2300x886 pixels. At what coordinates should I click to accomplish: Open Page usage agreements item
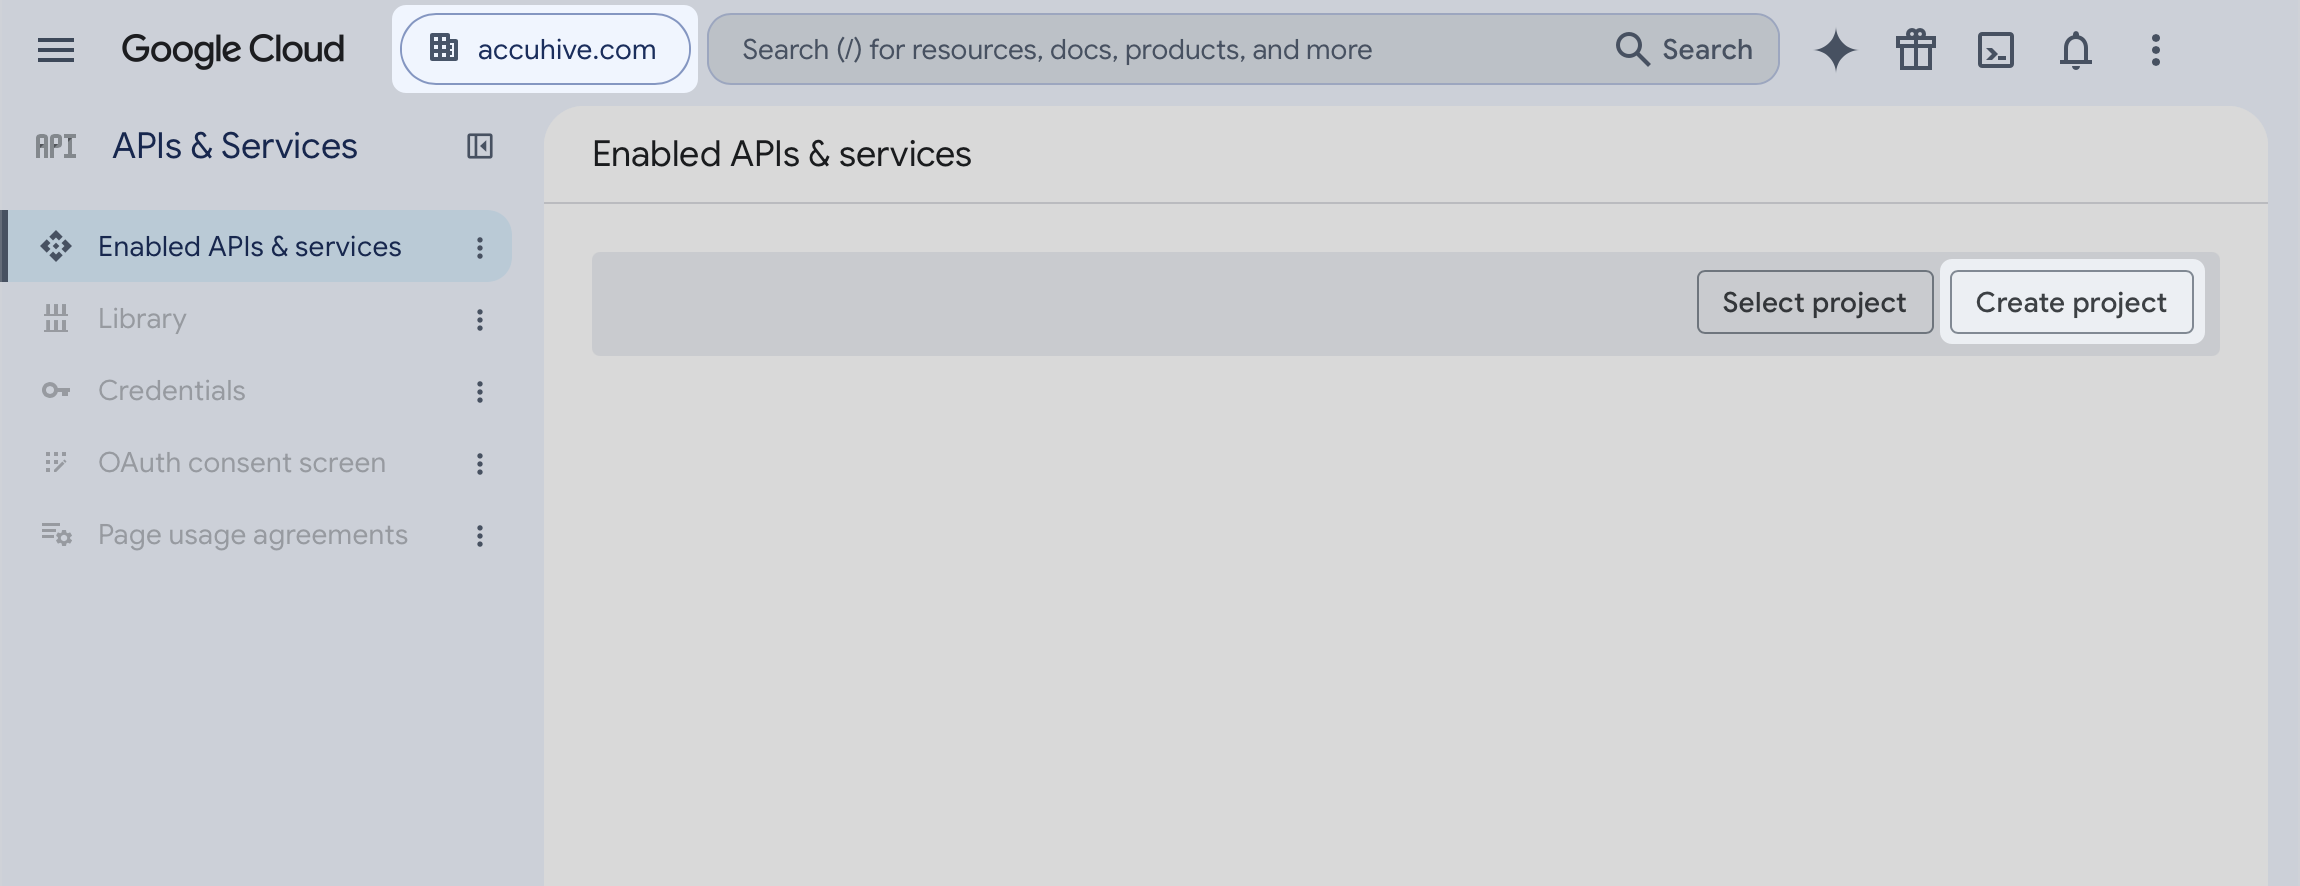coord(252,534)
